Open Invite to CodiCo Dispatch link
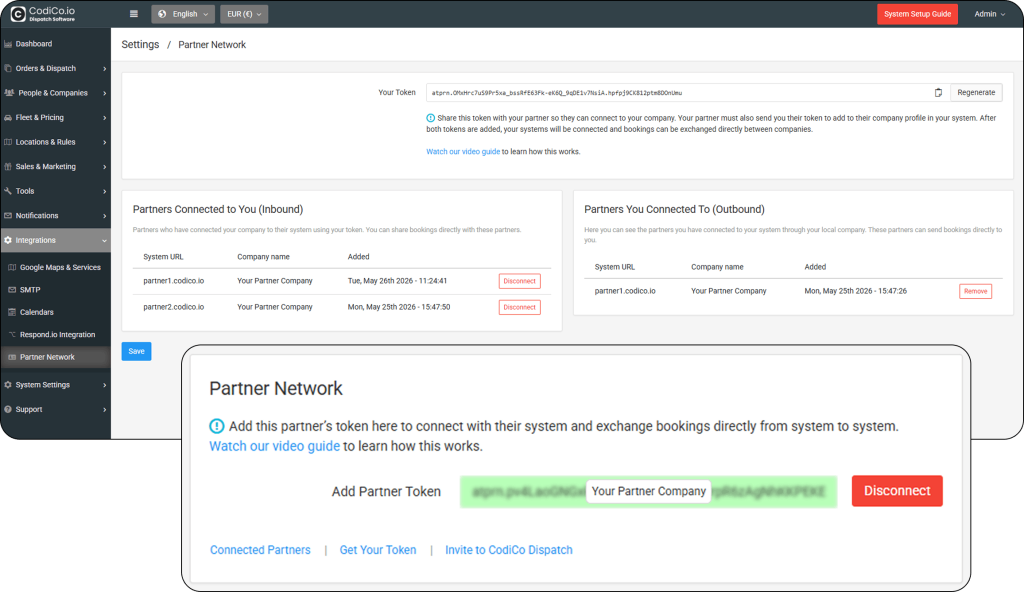Viewport: 1024px width, 592px height. coord(509,550)
